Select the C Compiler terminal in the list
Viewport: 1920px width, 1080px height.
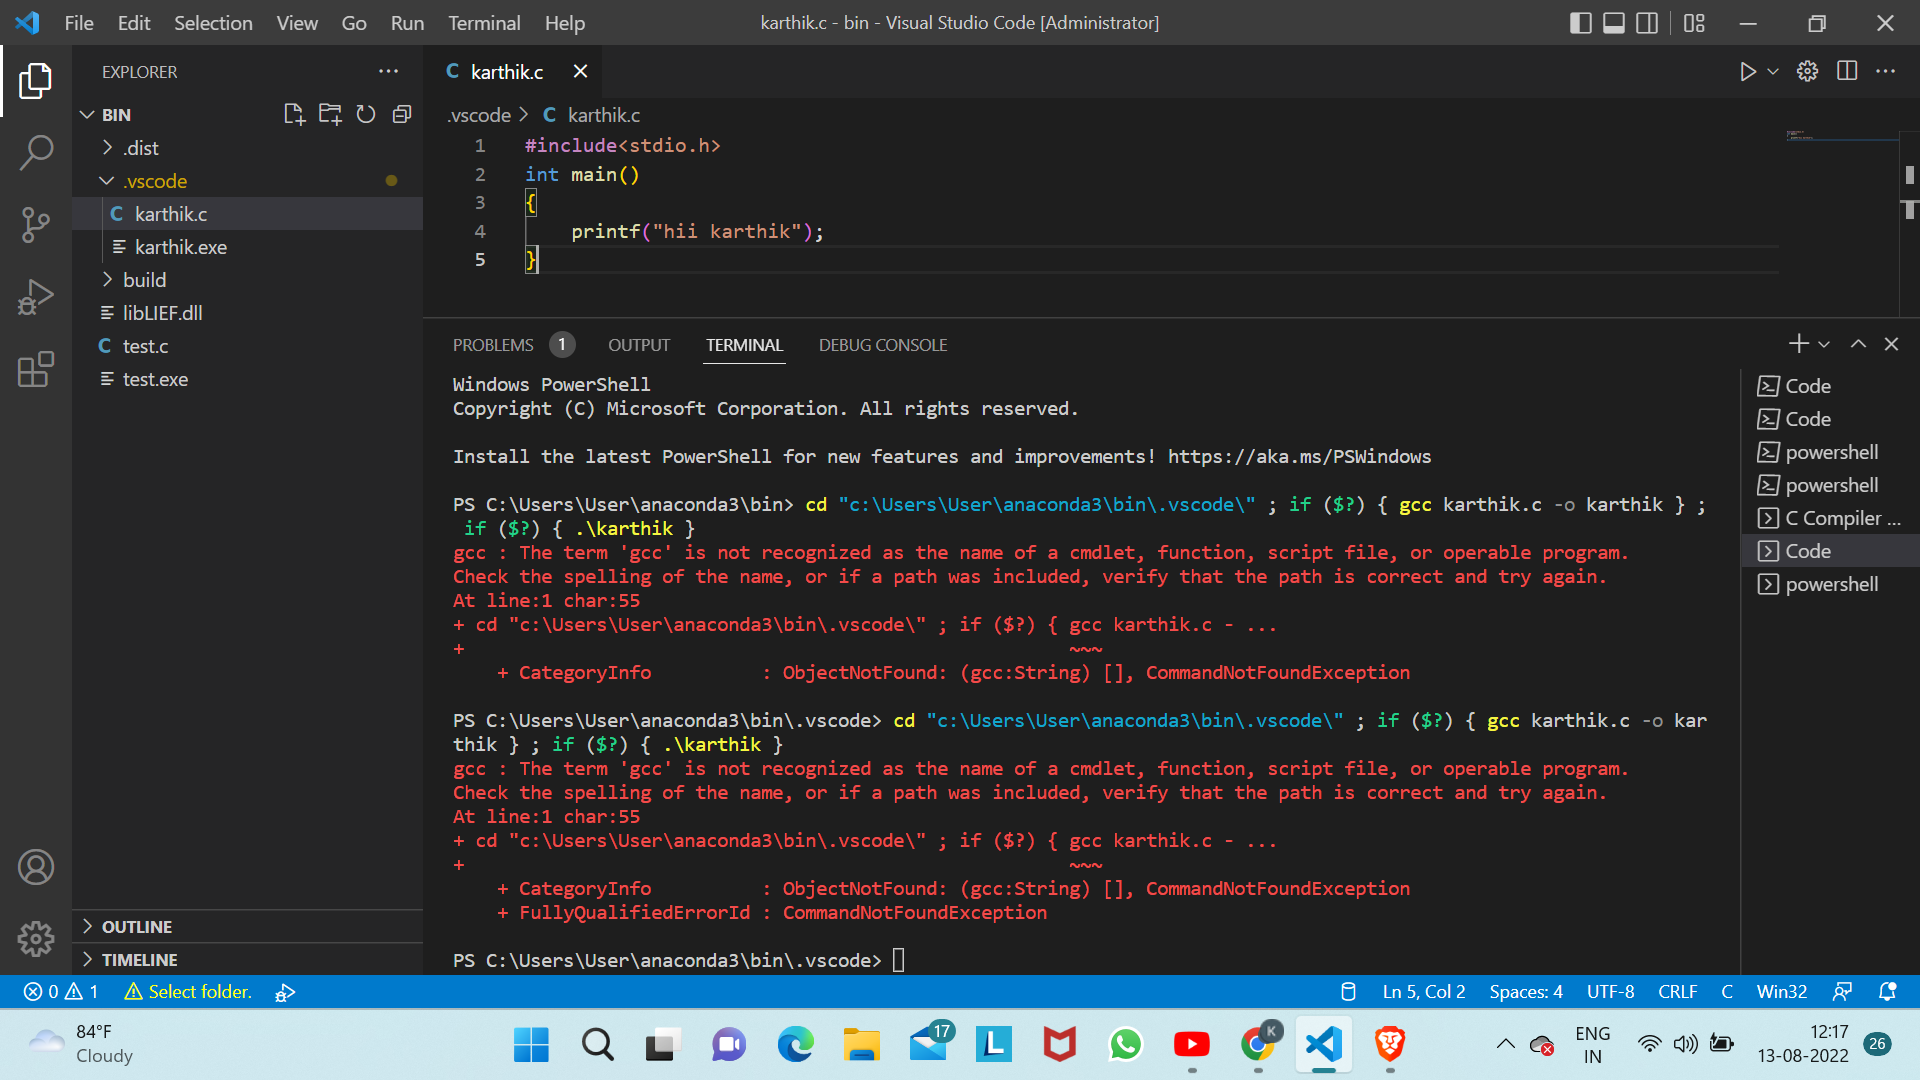pyautogui.click(x=1840, y=517)
